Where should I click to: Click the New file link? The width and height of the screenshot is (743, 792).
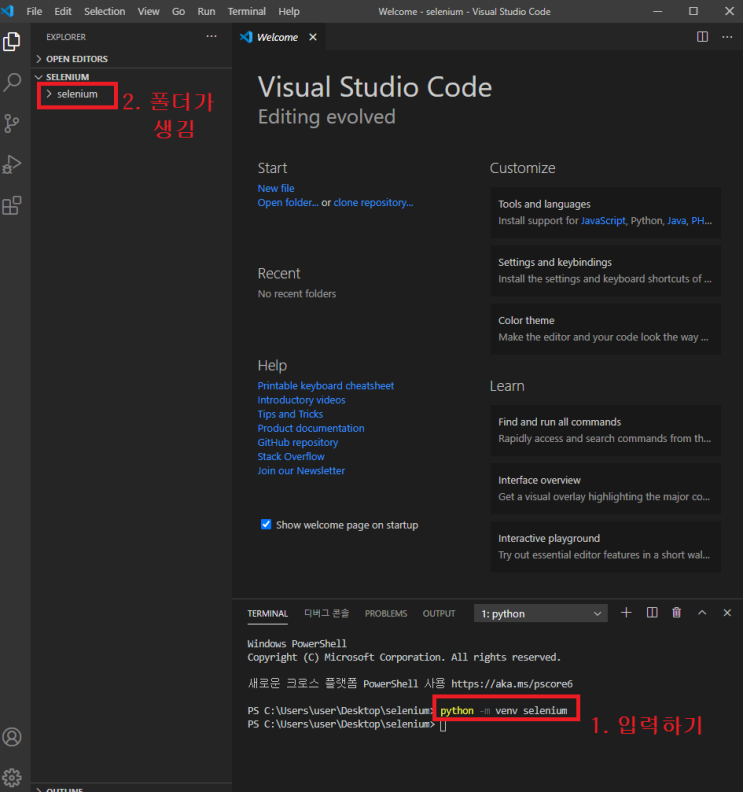point(276,188)
